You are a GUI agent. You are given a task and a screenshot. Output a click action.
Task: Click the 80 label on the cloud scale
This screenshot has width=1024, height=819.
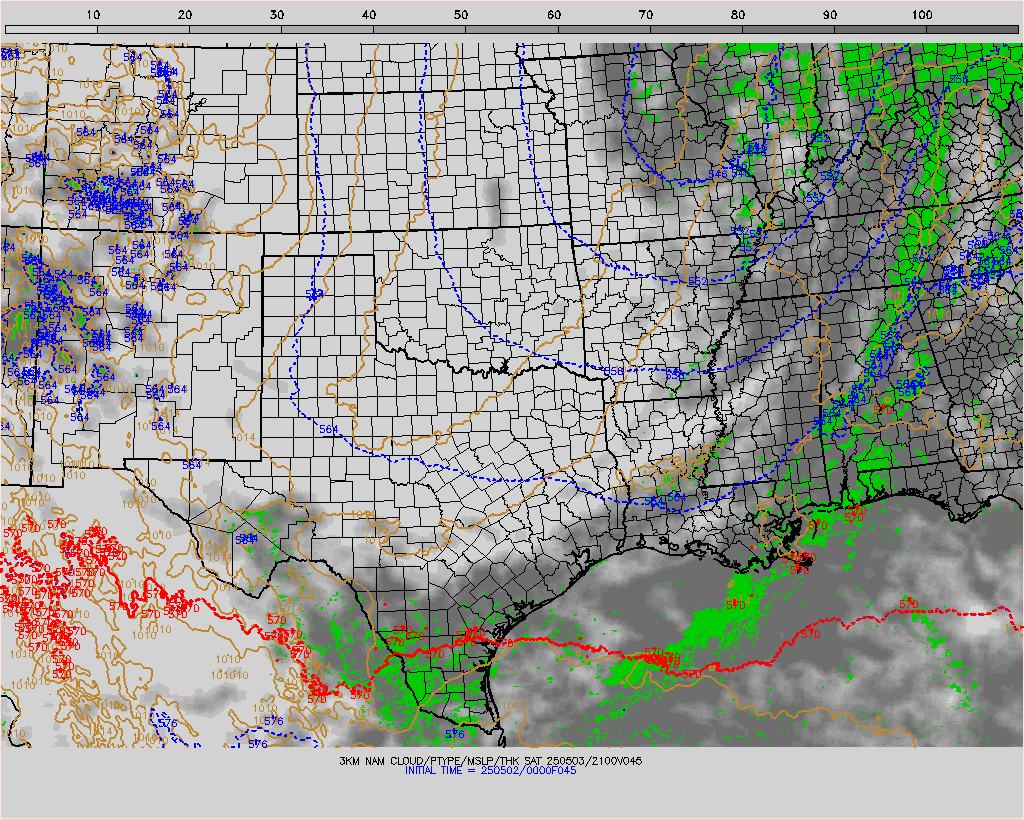click(x=737, y=14)
